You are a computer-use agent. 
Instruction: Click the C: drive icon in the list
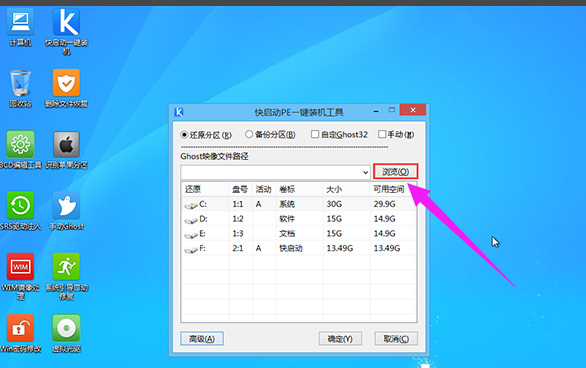(x=191, y=205)
